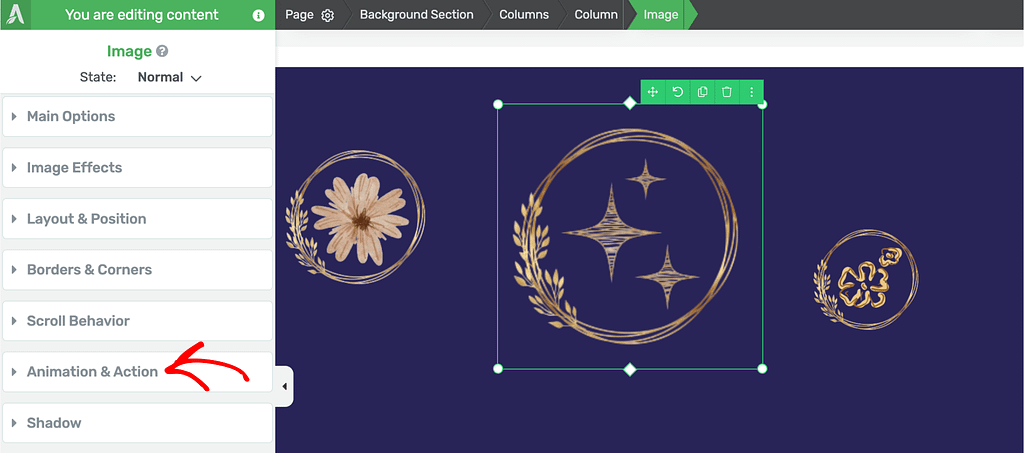1024x453 pixels.
Task: Delete the selected image with trash icon
Action: coord(726,92)
